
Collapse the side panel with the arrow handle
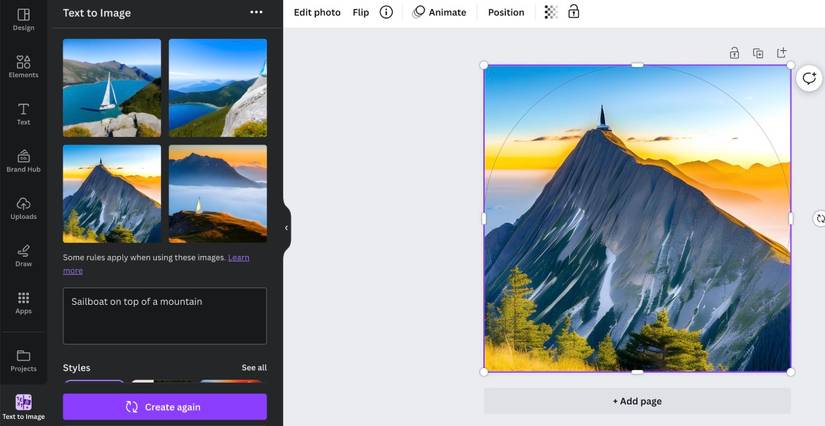point(286,228)
